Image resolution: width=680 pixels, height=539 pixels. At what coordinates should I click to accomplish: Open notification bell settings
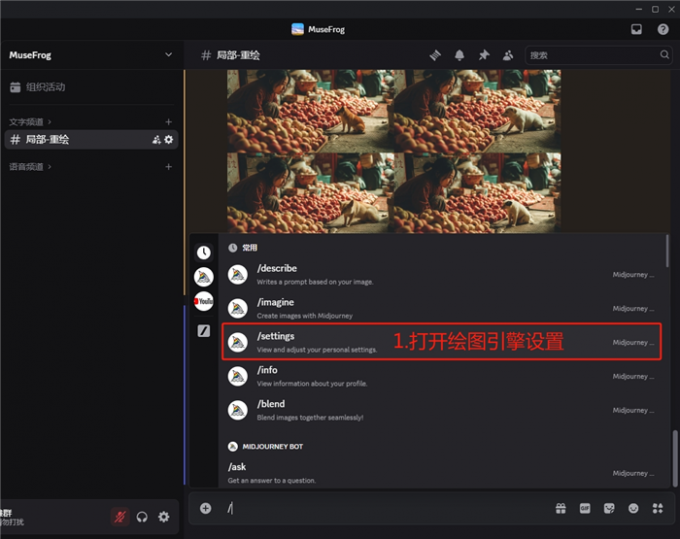coord(459,55)
